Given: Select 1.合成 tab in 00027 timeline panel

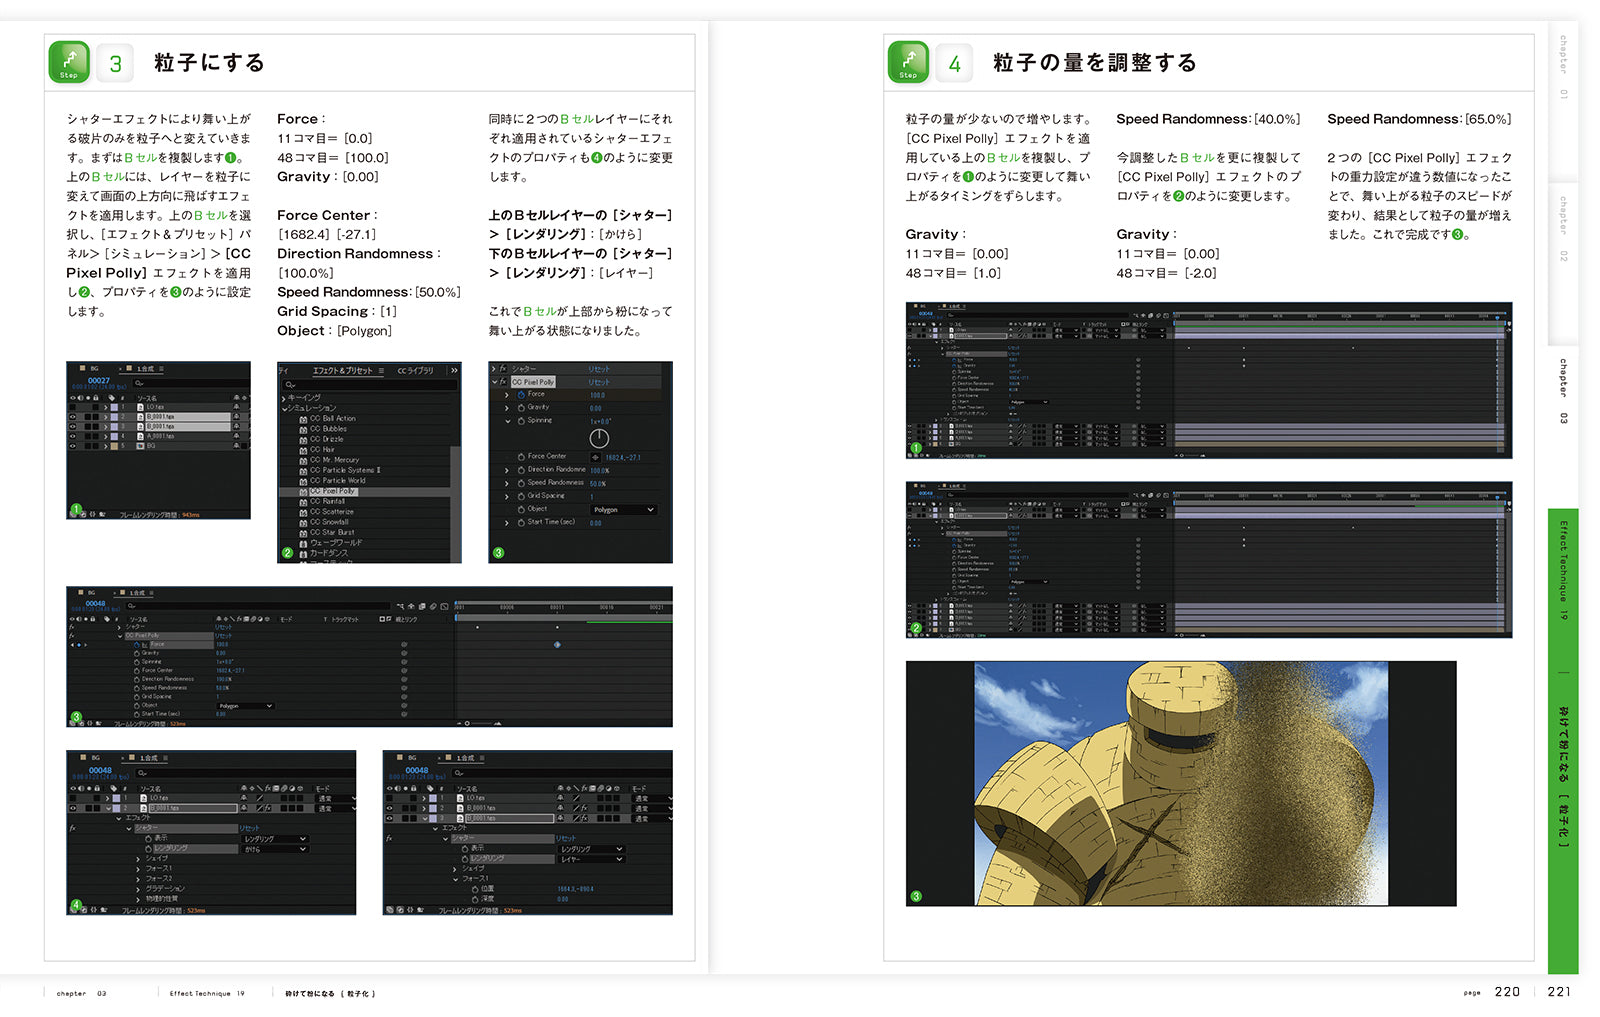Looking at the screenshot, I should [x=146, y=368].
